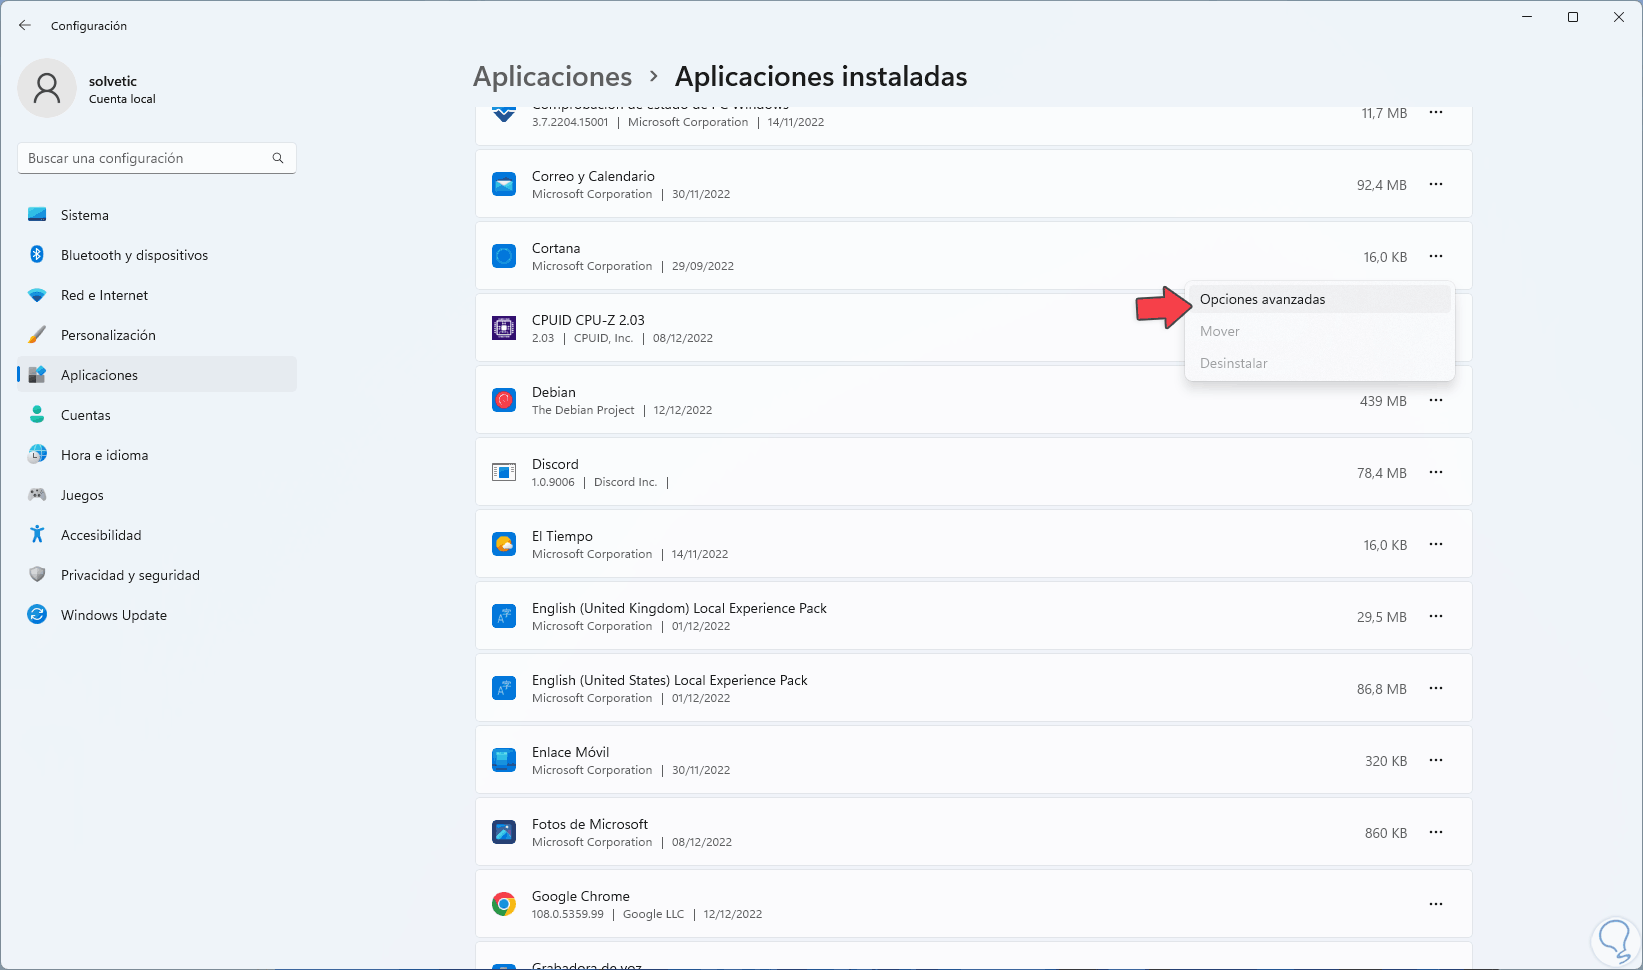The width and height of the screenshot is (1643, 970).
Task: Click the El Tiempo weather icon
Action: click(x=504, y=545)
